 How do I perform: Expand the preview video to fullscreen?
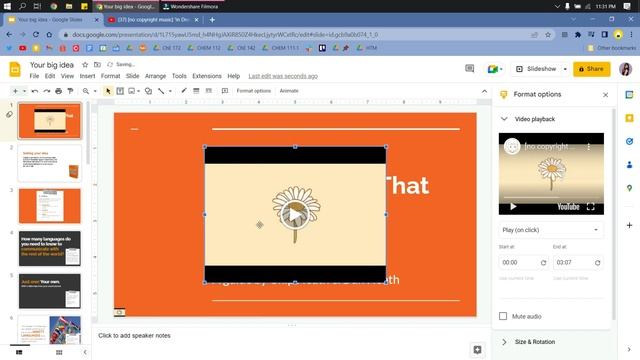coord(591,207)
